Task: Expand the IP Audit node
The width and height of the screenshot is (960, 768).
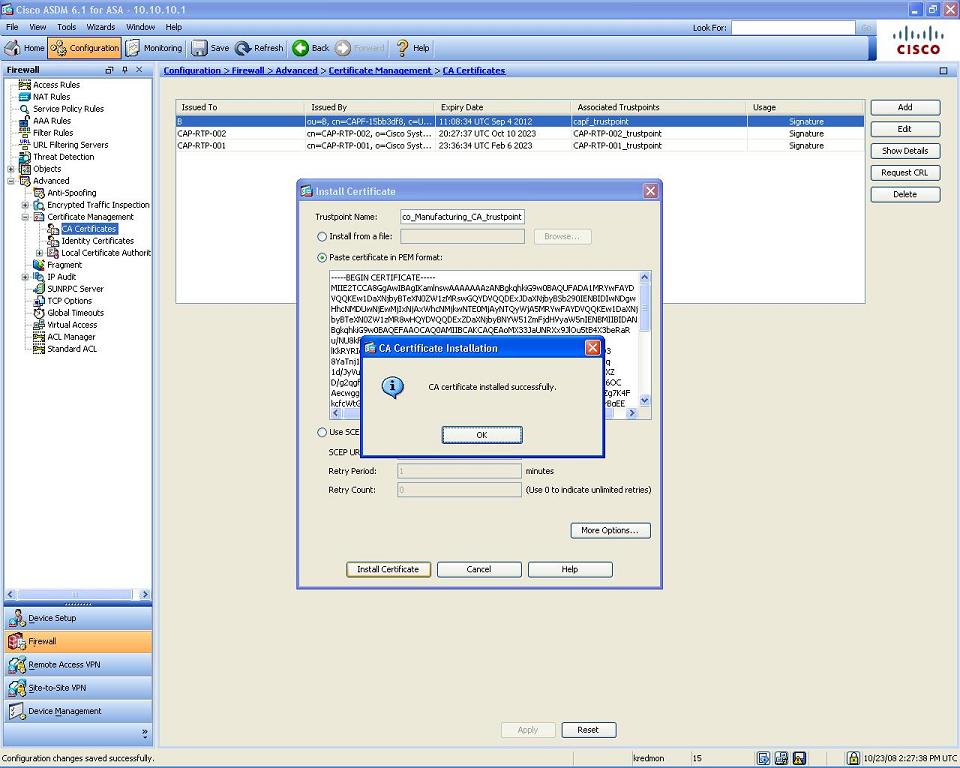Action: 25,277
